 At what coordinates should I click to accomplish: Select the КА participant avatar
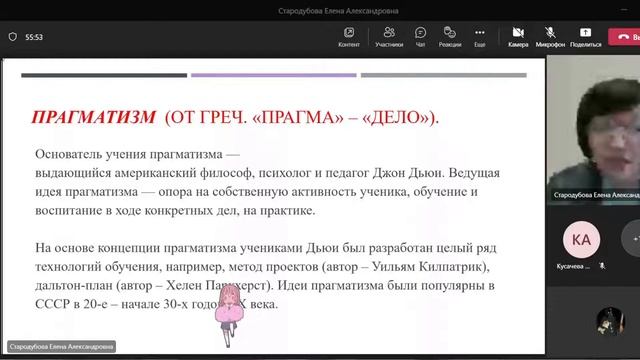[581, 240]
